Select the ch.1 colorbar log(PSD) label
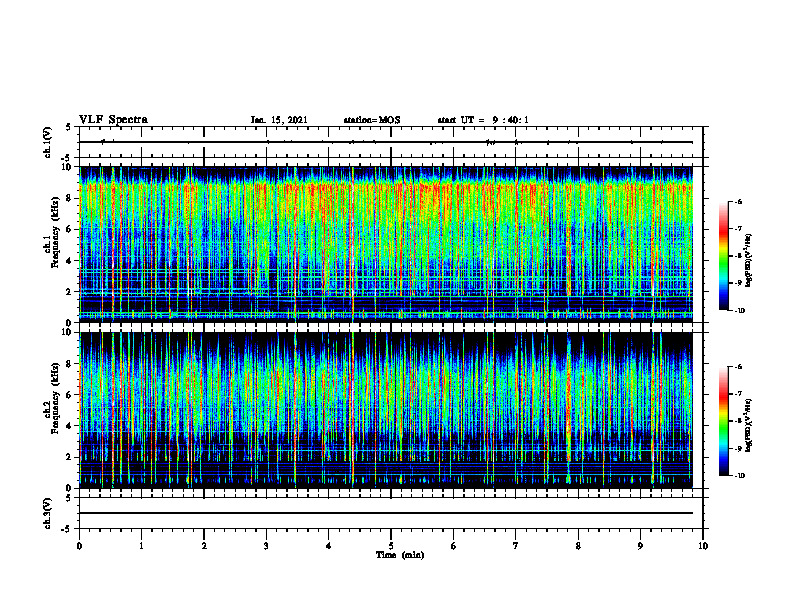This screenshot has height=612, width=792. click(x=749, y=261)
